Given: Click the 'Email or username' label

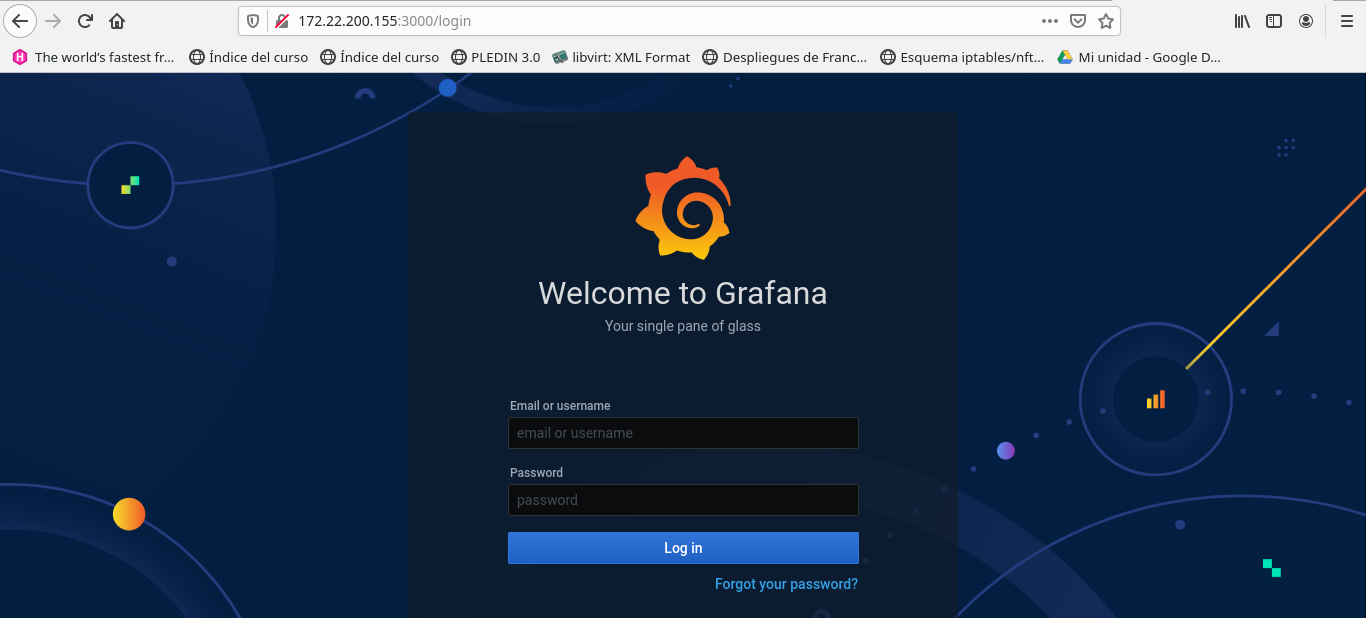Looking at the screenshot, I should [x=560, y=406].
